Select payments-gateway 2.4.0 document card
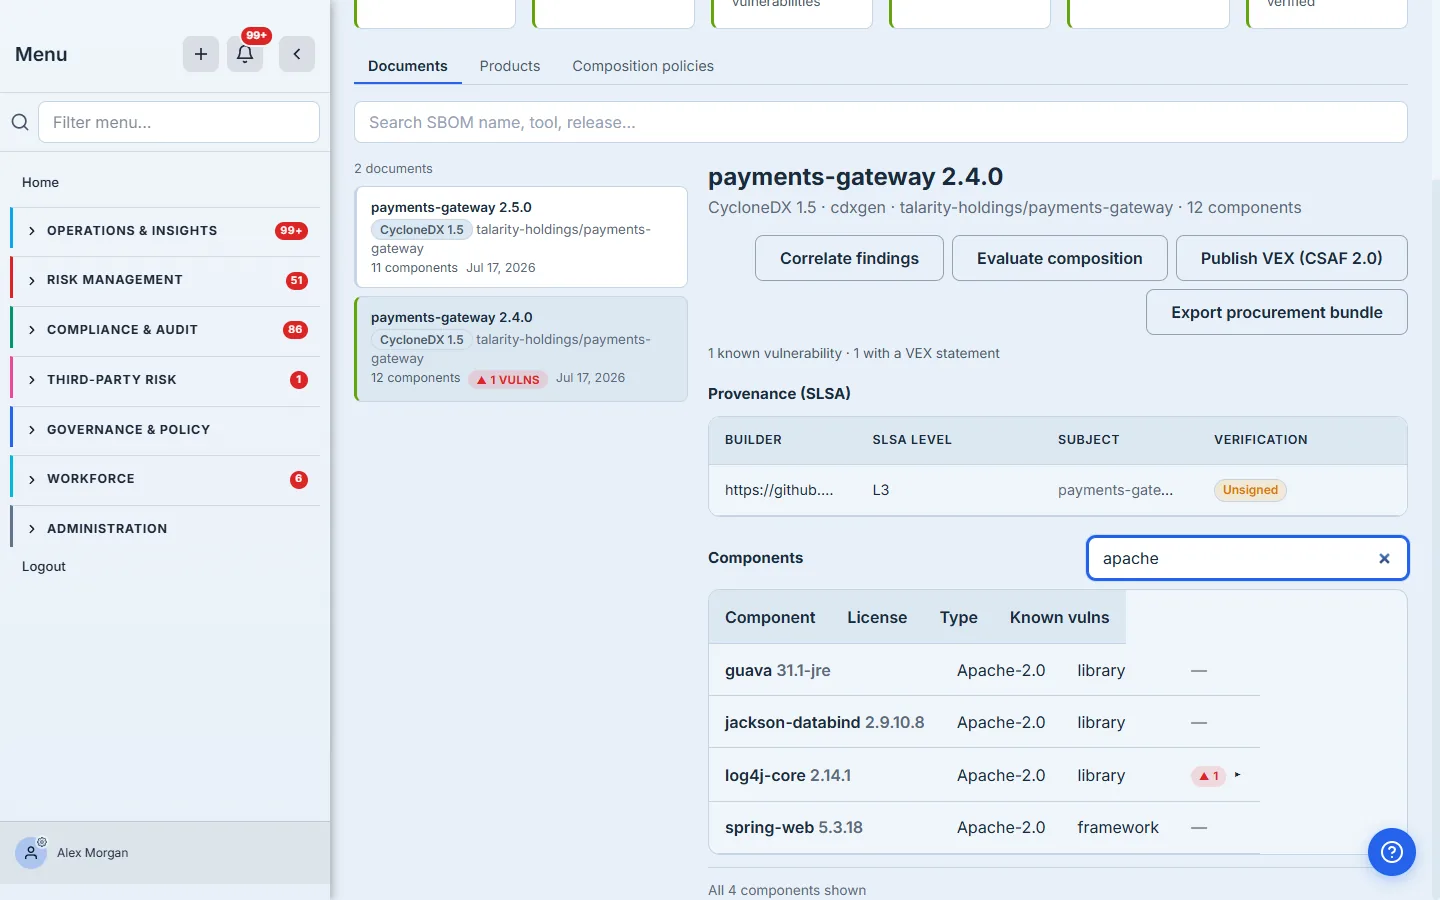 (521, 349)
